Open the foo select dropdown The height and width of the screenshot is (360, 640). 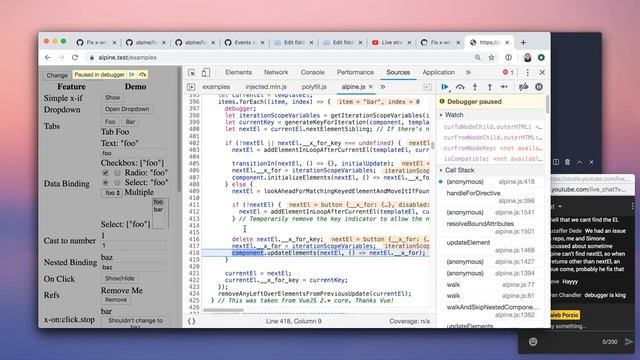point(111,193)
